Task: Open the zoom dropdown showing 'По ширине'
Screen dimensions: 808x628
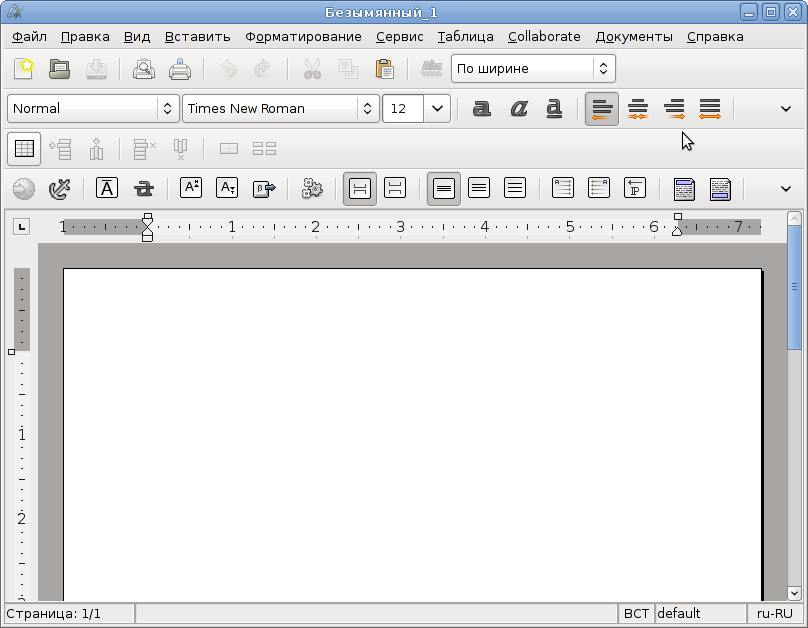Action: pyautogui.click(x=602, y=69)
